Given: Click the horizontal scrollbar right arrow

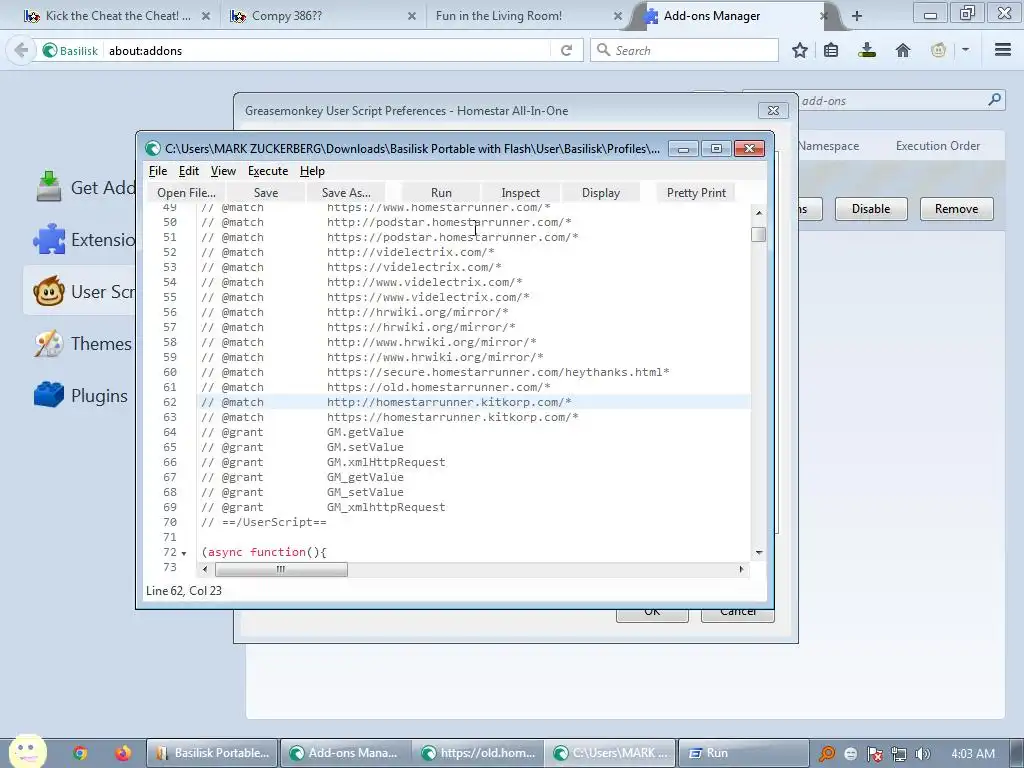Looking at the screenshot, I should pyautogui.click(x=741, y=569).
